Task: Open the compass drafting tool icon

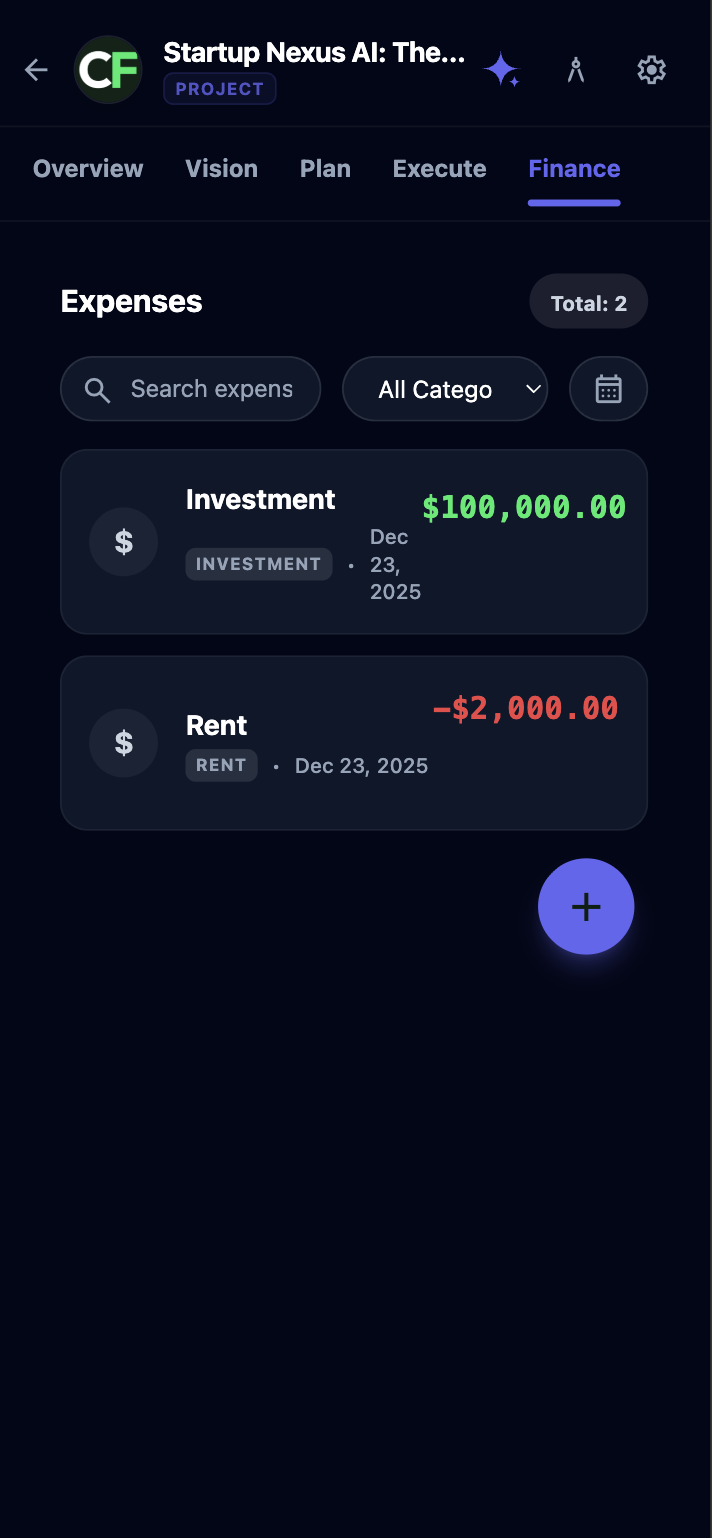Action: point(575,70)
